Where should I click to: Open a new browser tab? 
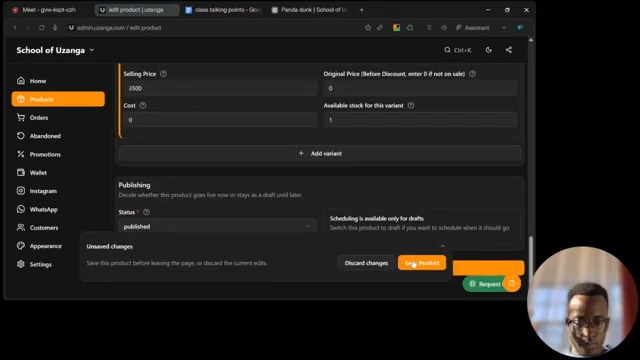[361, 10]
